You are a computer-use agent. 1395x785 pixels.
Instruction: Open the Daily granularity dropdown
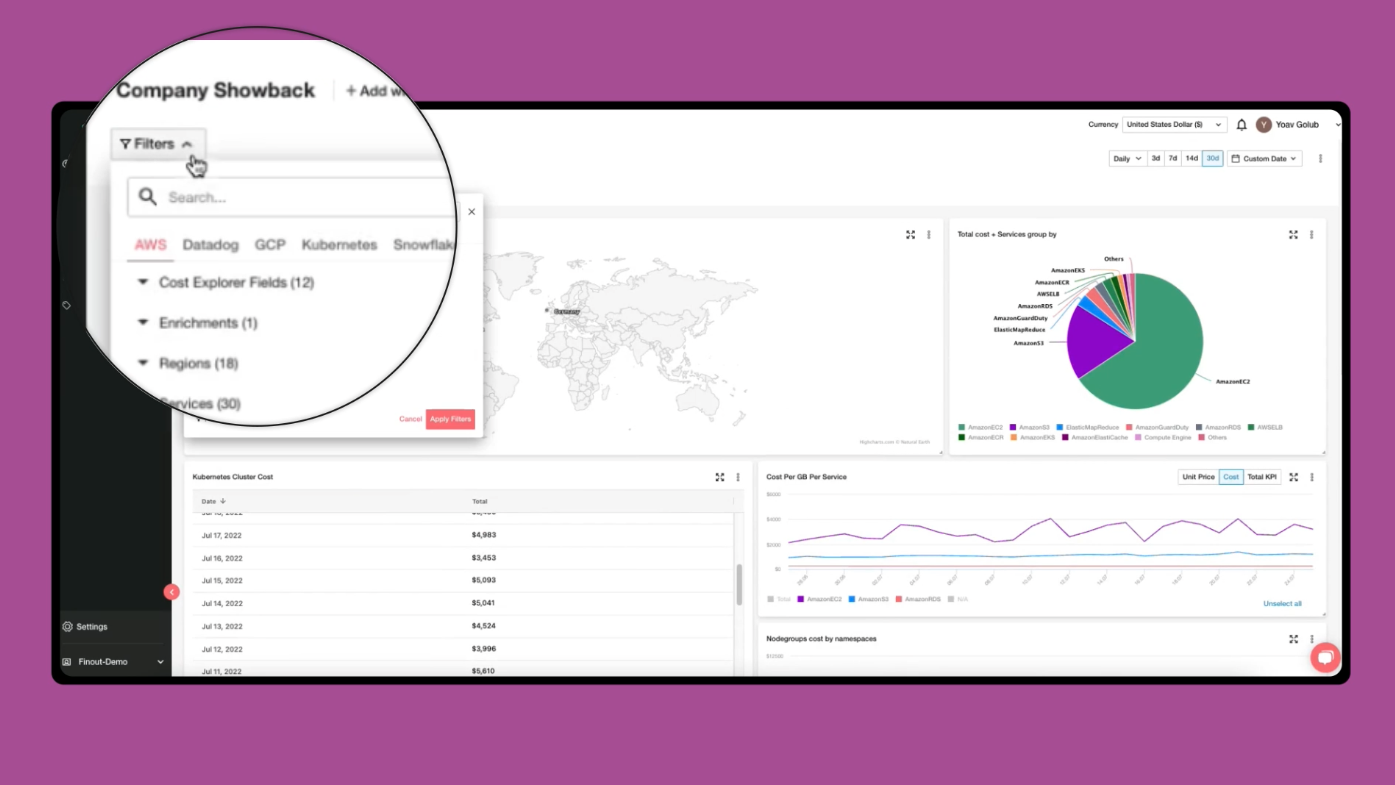coord(1127,159)
